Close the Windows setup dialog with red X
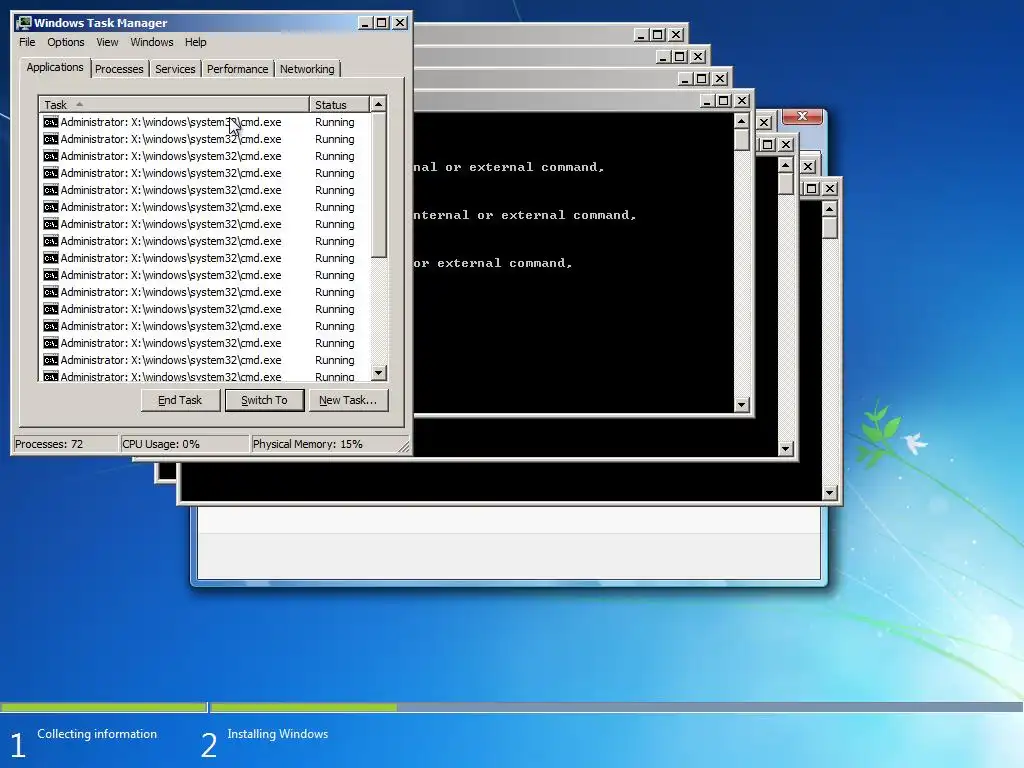This screenshot has height=768, width=1024. (x=803, y=116)
